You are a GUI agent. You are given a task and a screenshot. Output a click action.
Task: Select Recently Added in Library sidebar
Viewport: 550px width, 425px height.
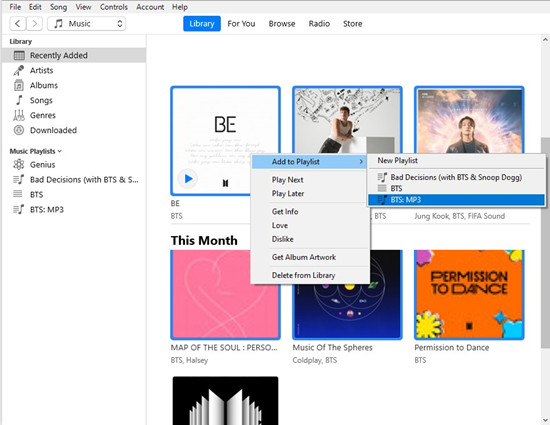point(74,55)
